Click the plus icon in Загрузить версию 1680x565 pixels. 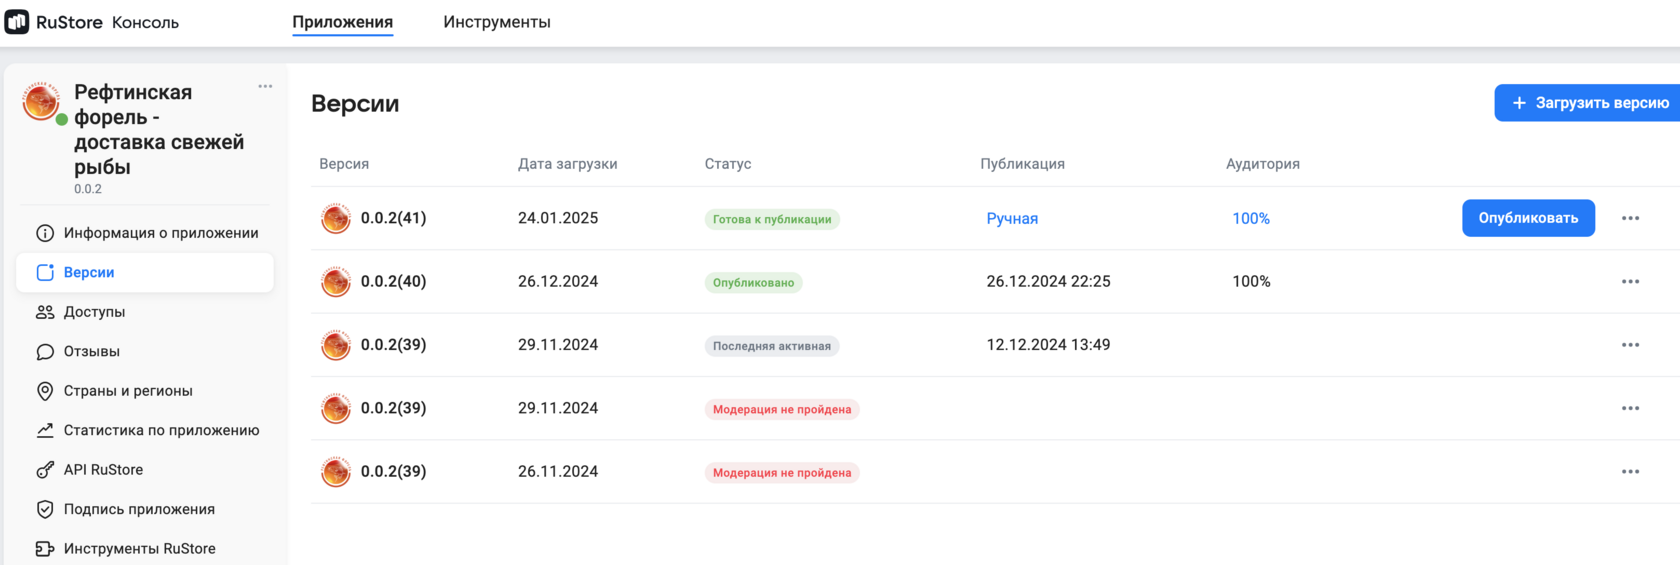pyautogui.click(x=1519, y=103)
